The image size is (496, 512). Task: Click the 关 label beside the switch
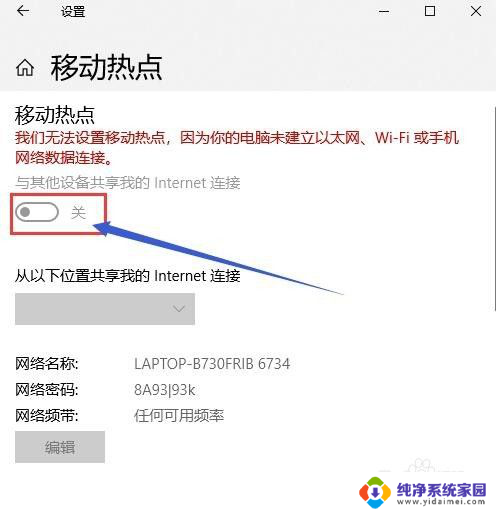click(x=79, y=212)
